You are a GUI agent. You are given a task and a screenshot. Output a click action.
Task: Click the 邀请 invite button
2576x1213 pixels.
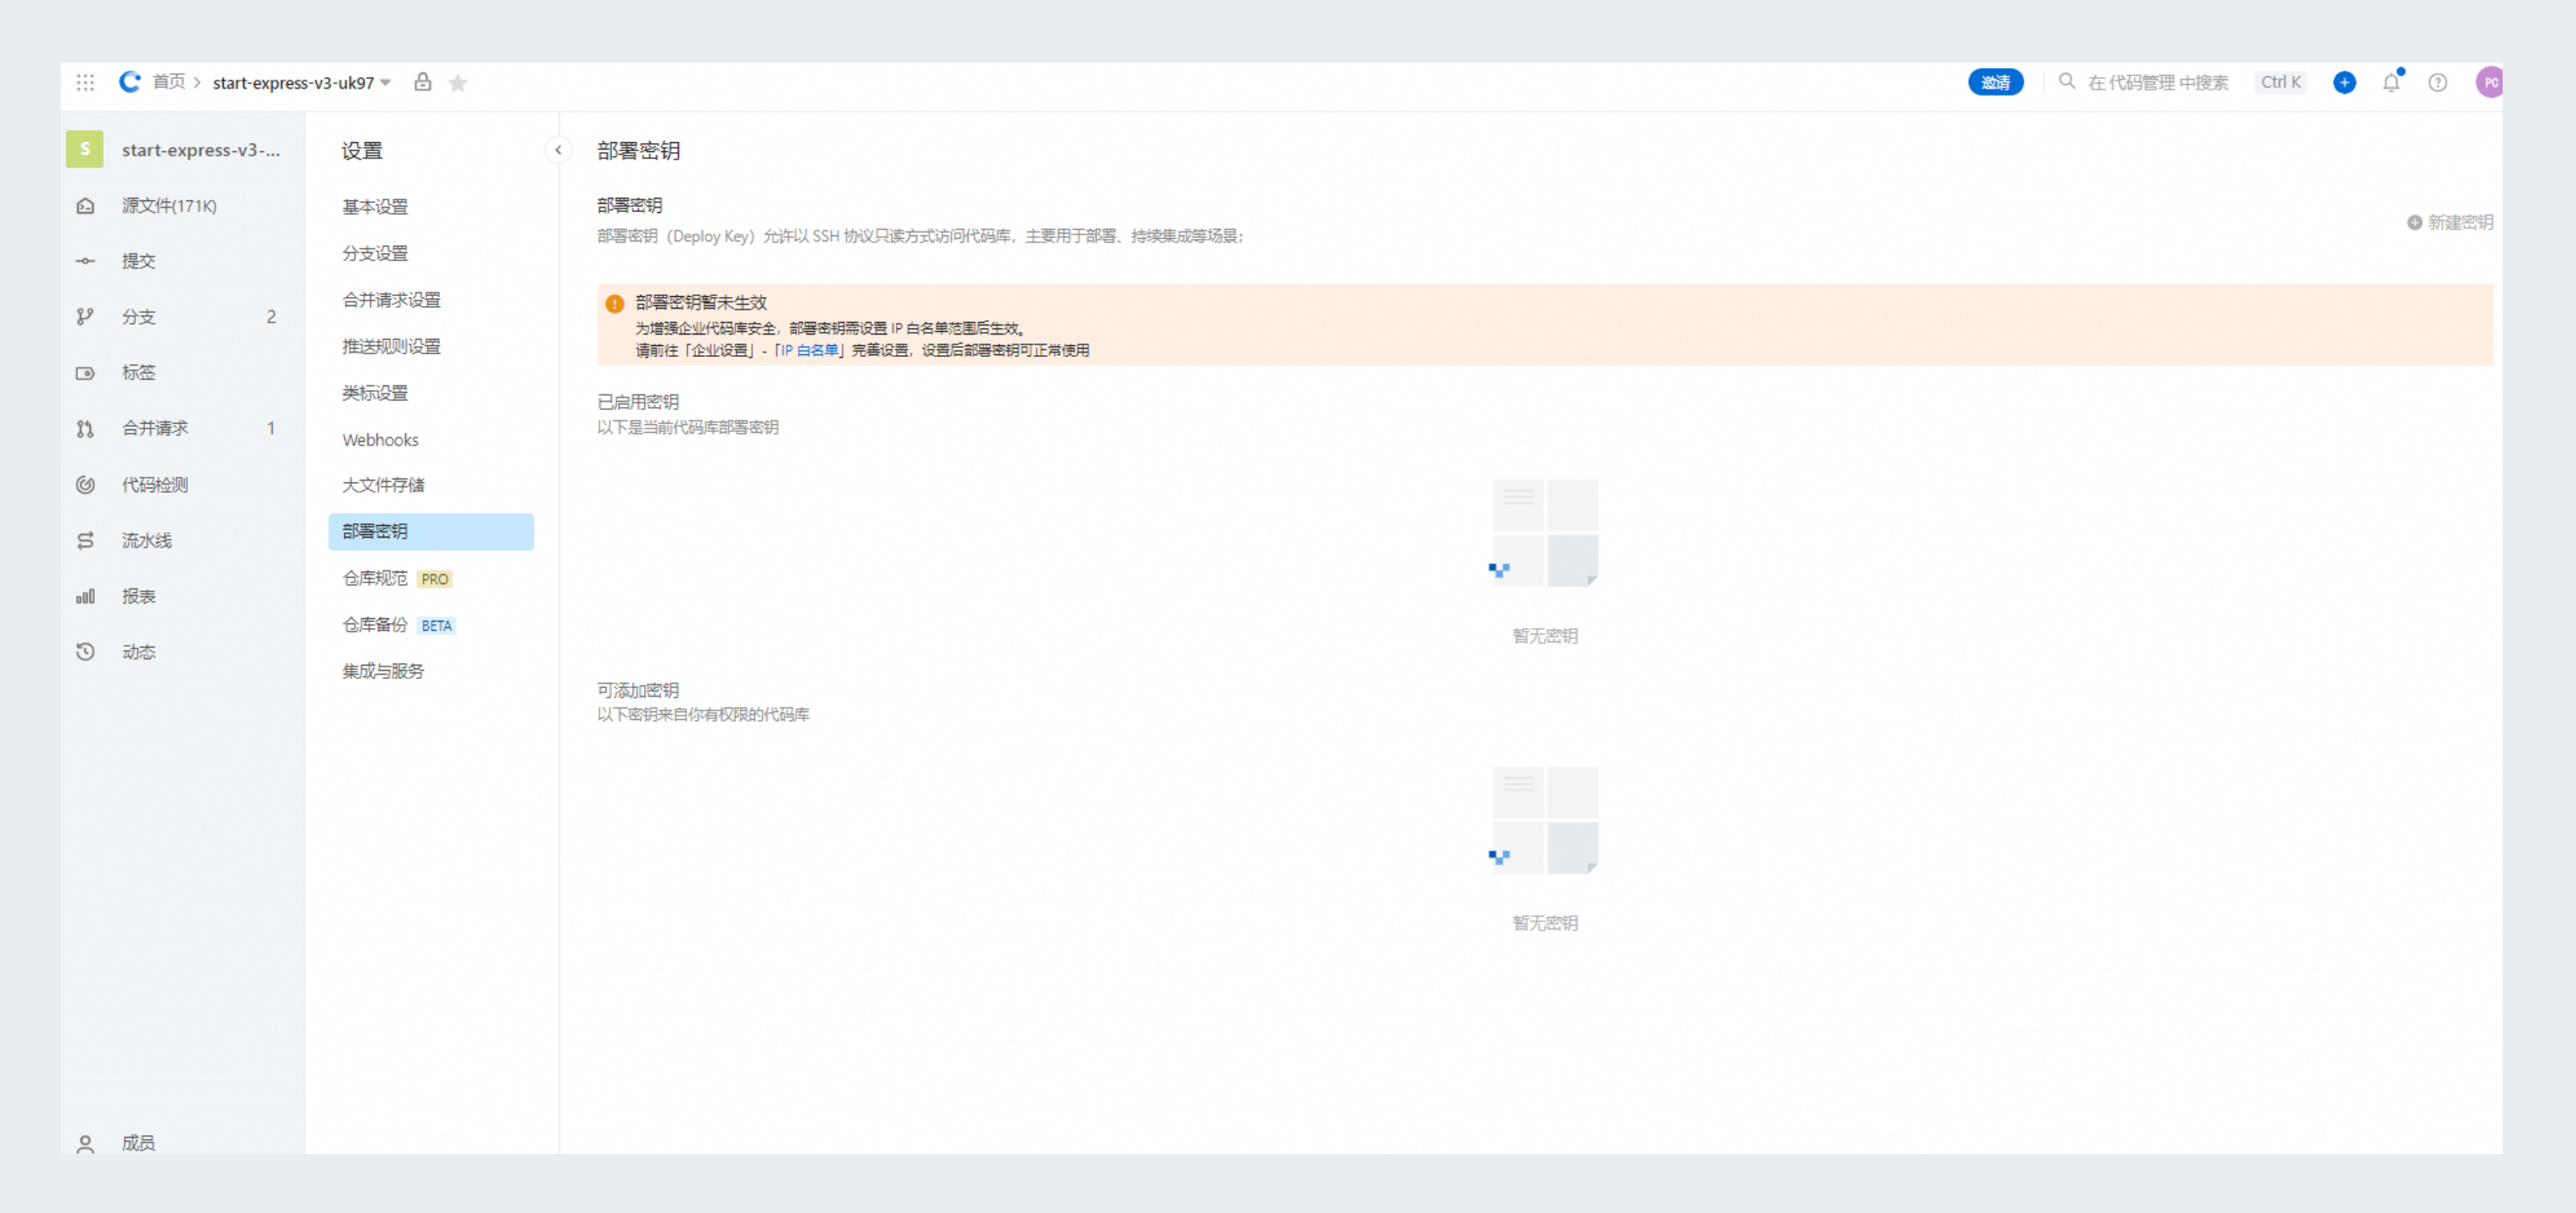pyautogui.click(x=1995, y=82)
